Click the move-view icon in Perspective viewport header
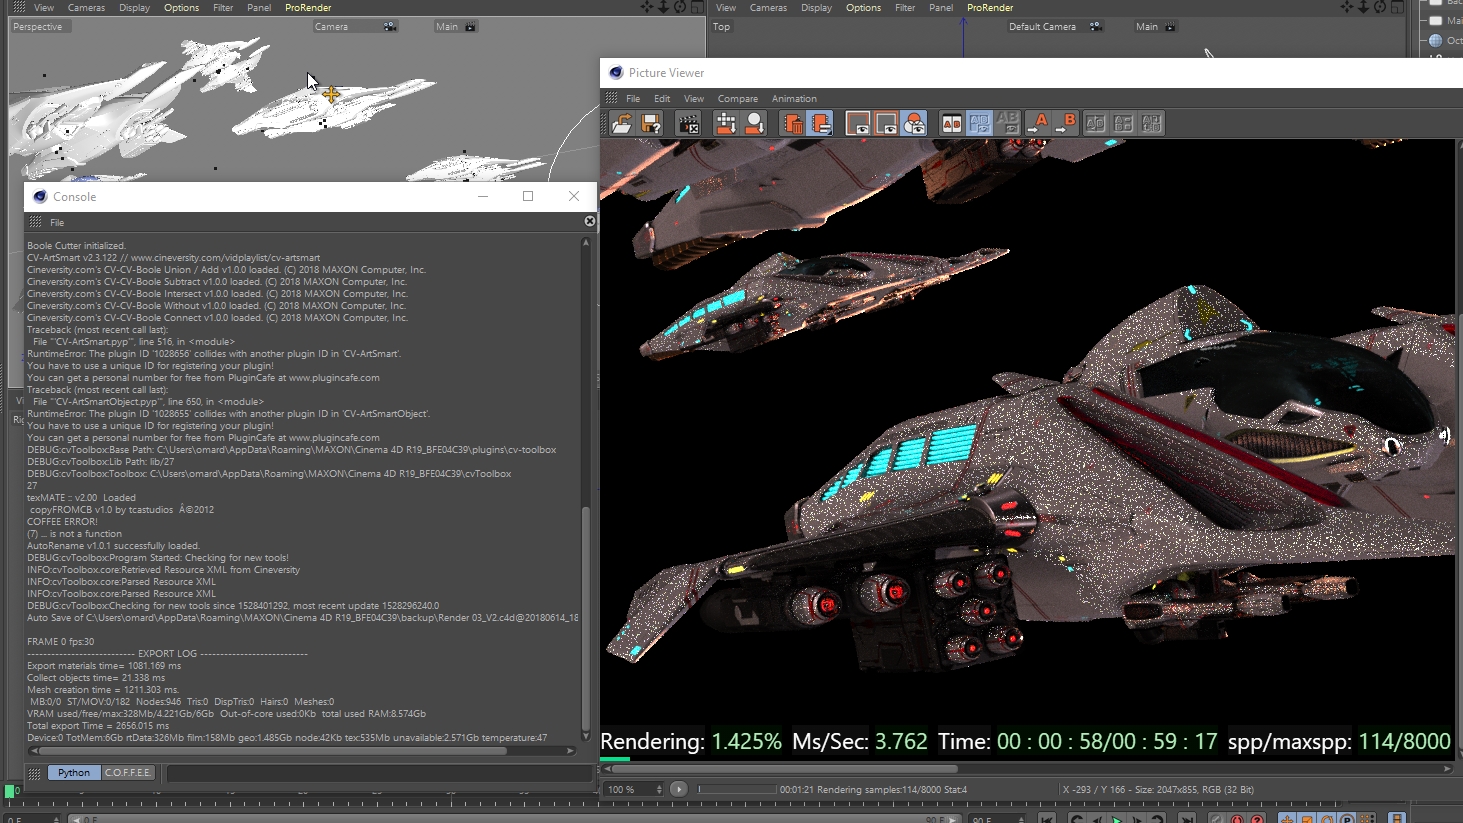1463x823 pixels. tap(647, 7)
